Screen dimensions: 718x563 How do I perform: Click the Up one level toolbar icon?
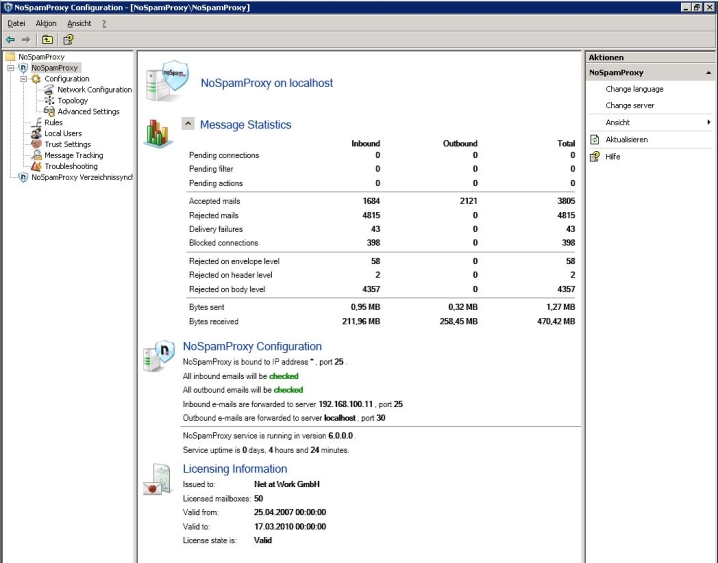(x=47, y=40)
